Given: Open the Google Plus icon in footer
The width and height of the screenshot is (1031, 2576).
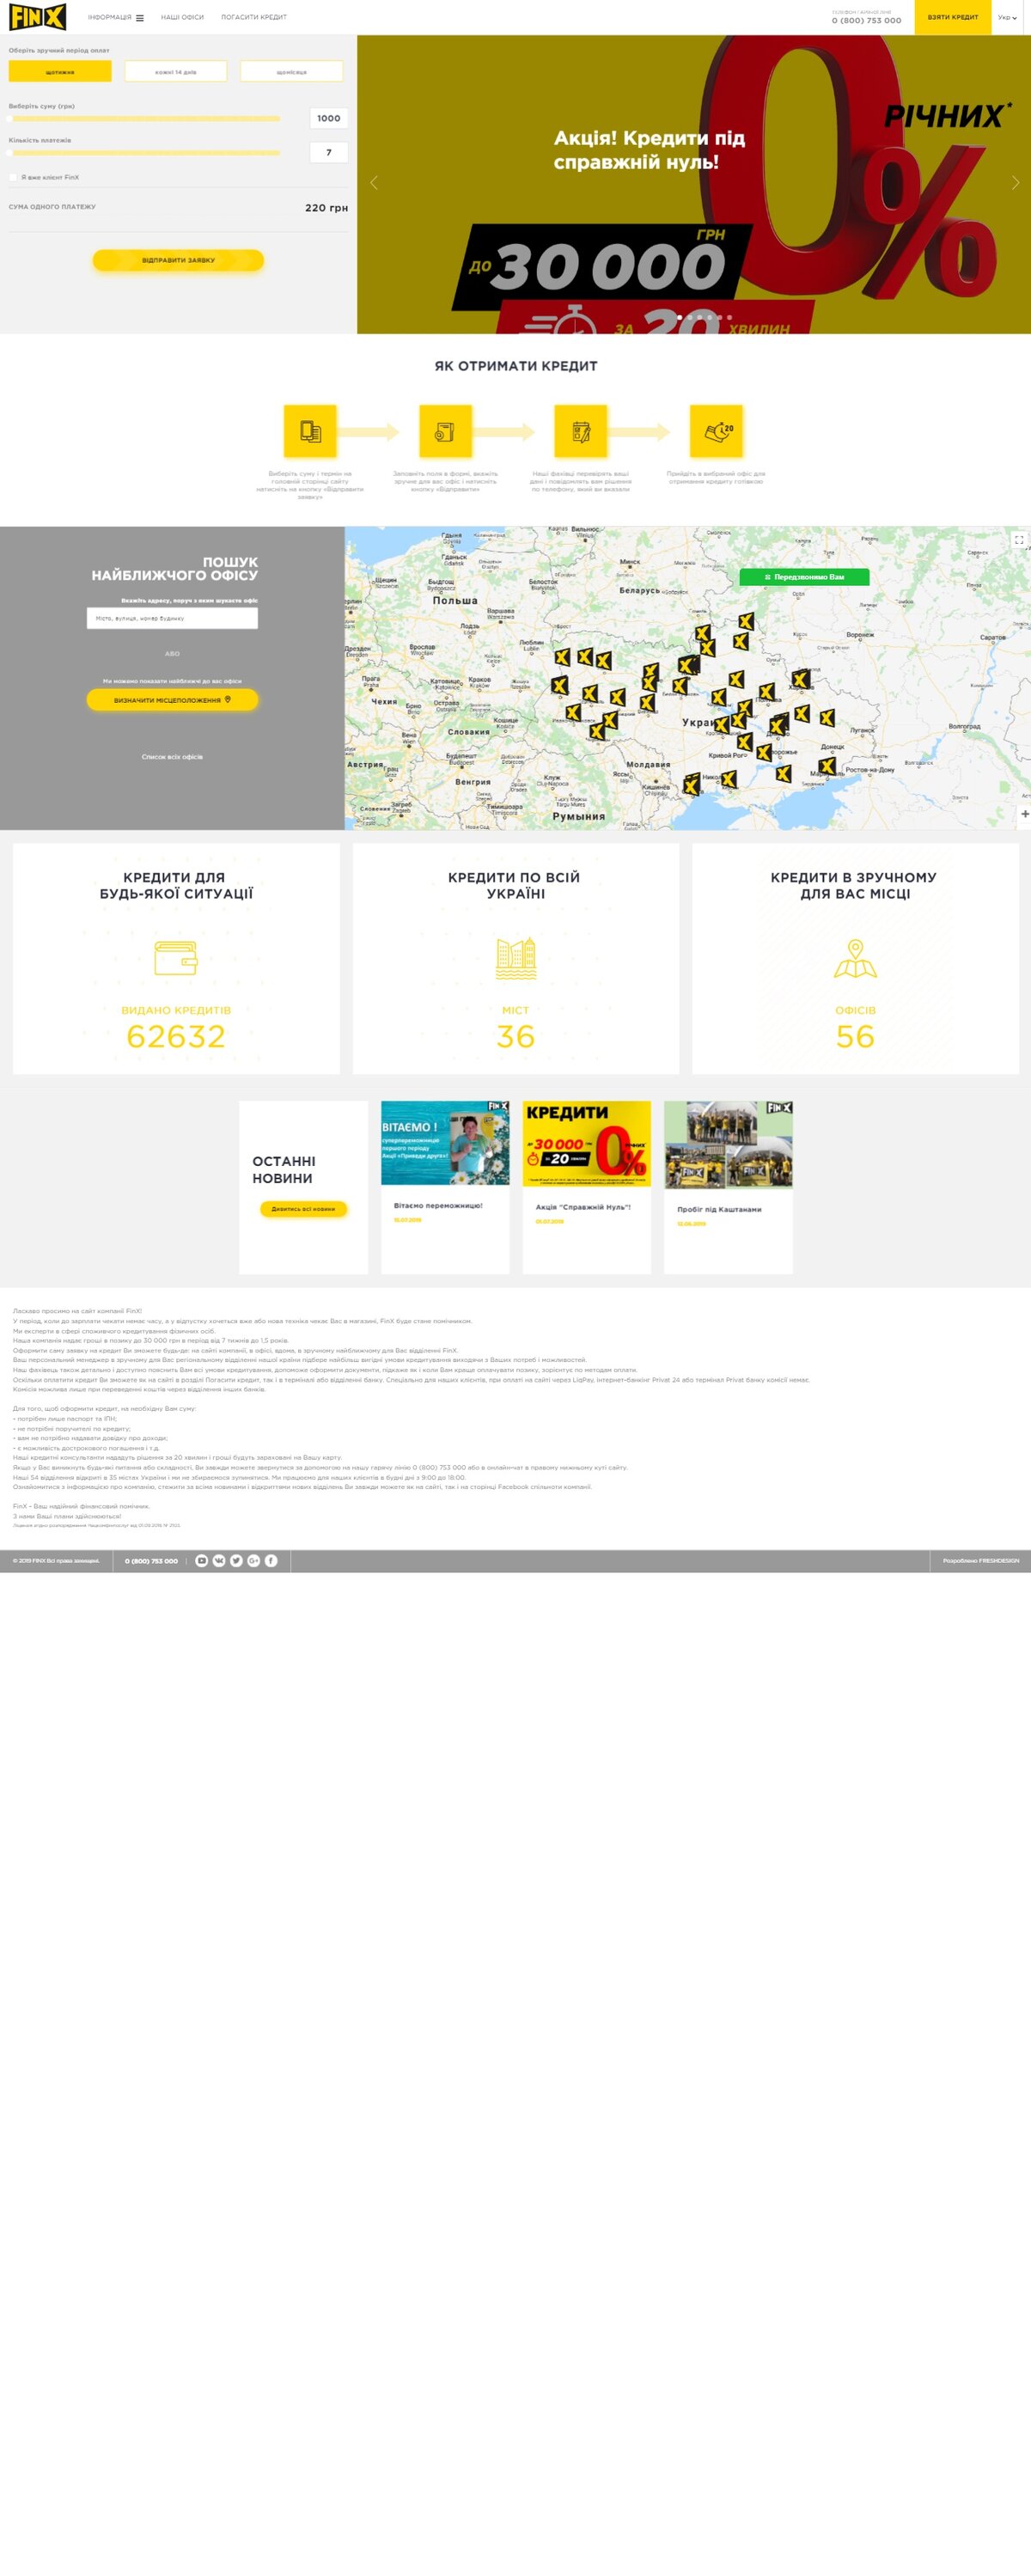Looking at the screenshot, I should click(254, 1560).
